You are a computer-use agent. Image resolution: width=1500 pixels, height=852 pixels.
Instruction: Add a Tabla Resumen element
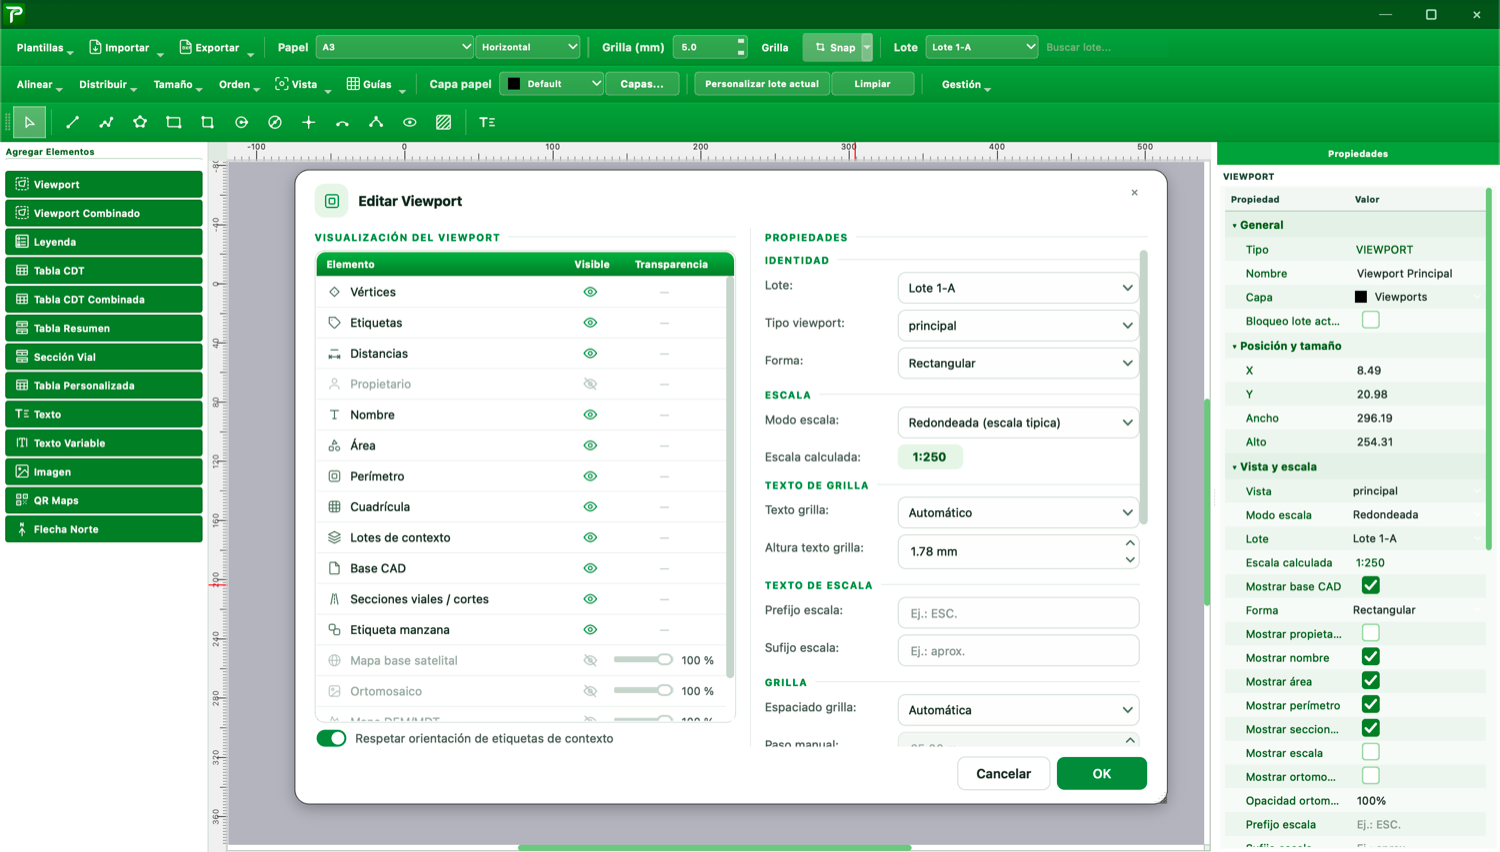click(104, 328)
